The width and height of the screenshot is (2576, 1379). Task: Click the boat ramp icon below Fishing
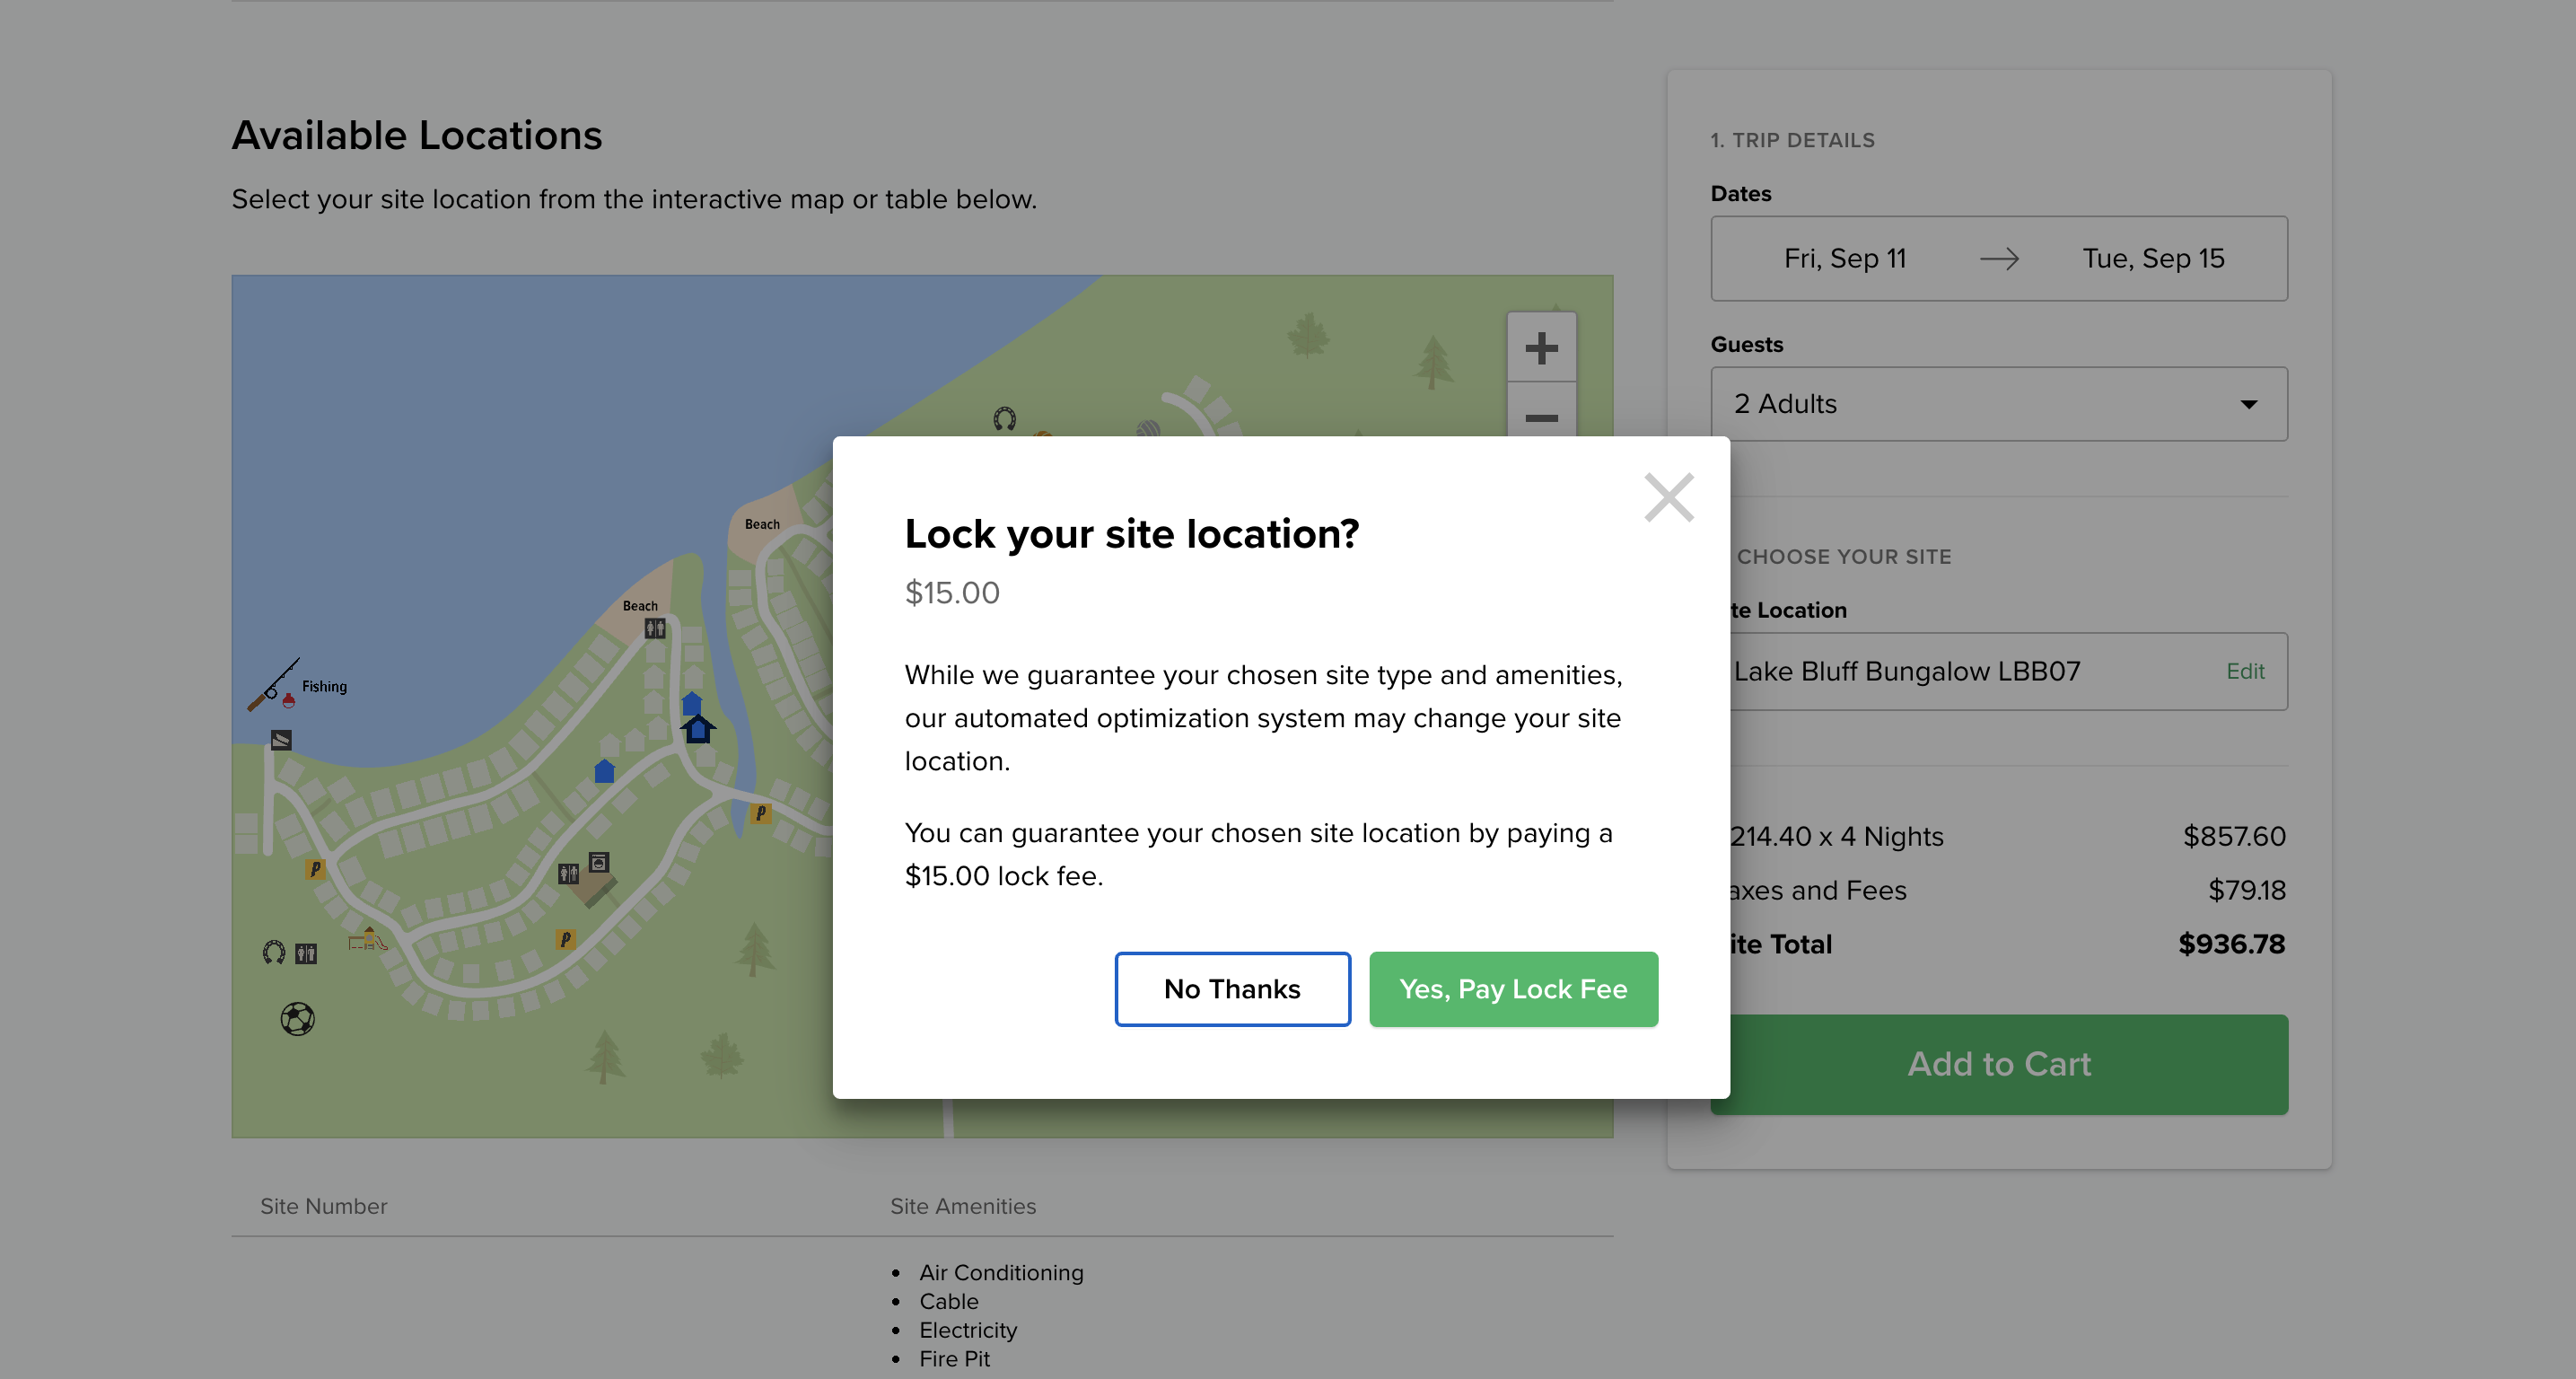click(x=281, y=740)
